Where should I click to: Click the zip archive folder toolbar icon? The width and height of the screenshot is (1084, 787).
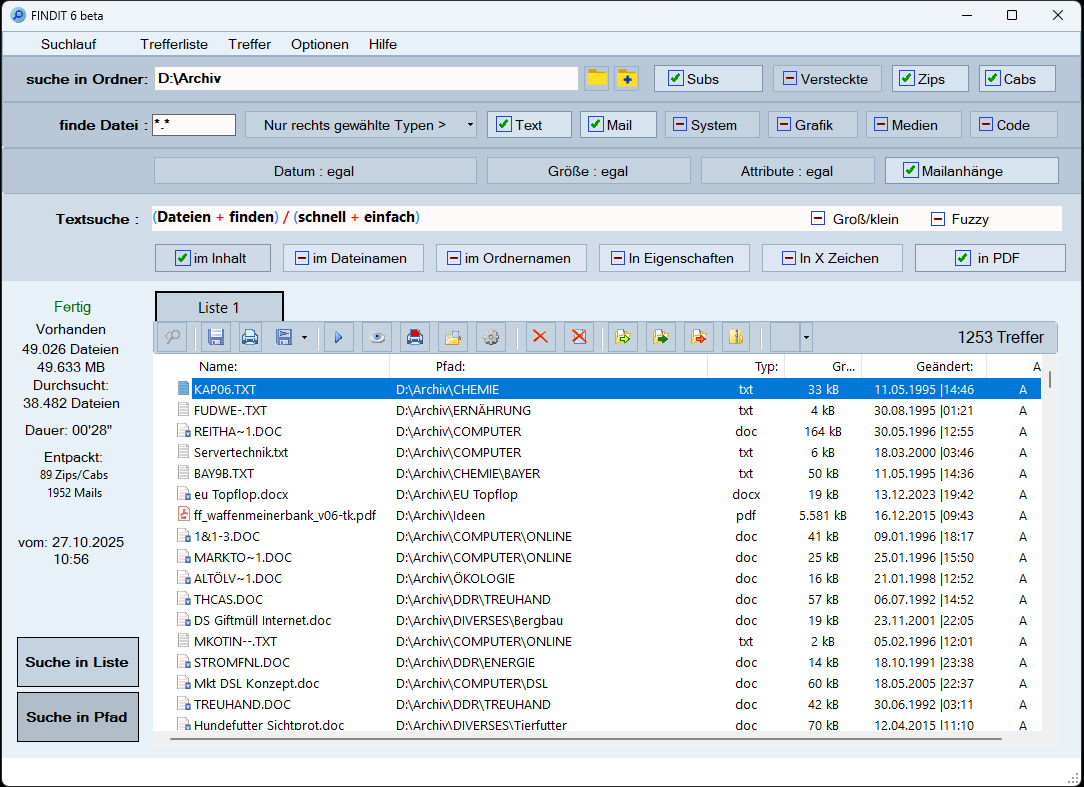(x=736, y=338)
